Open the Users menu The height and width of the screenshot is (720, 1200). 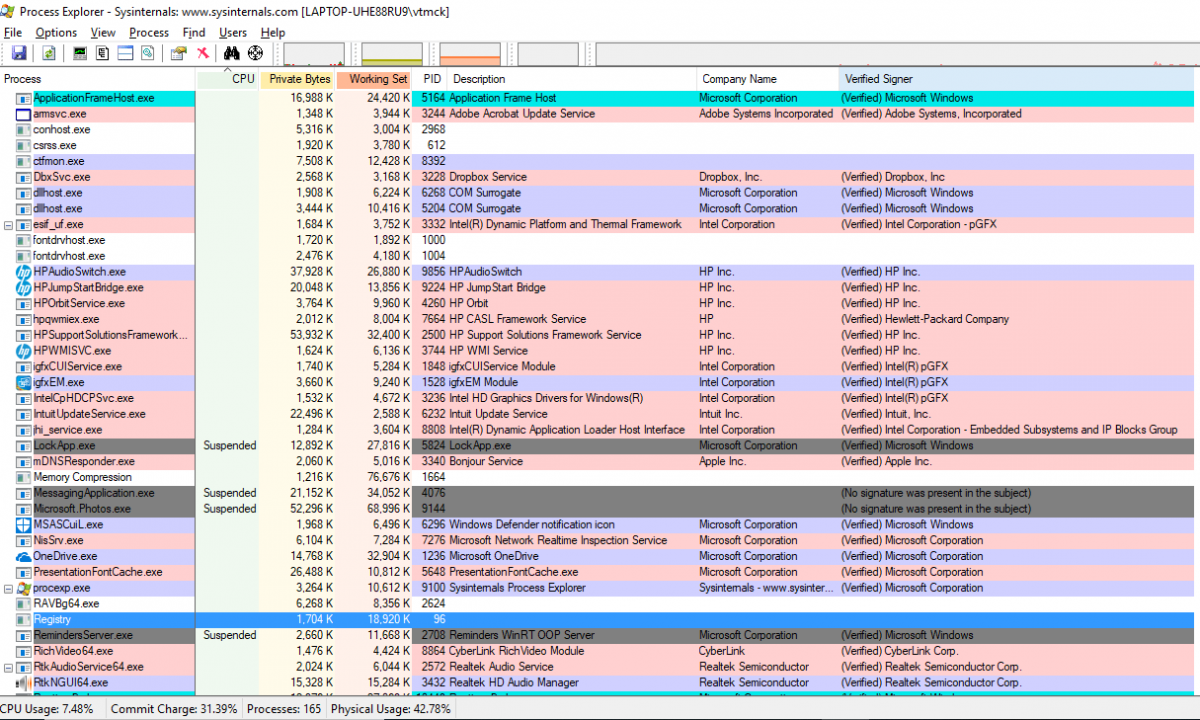click(233, 33)
